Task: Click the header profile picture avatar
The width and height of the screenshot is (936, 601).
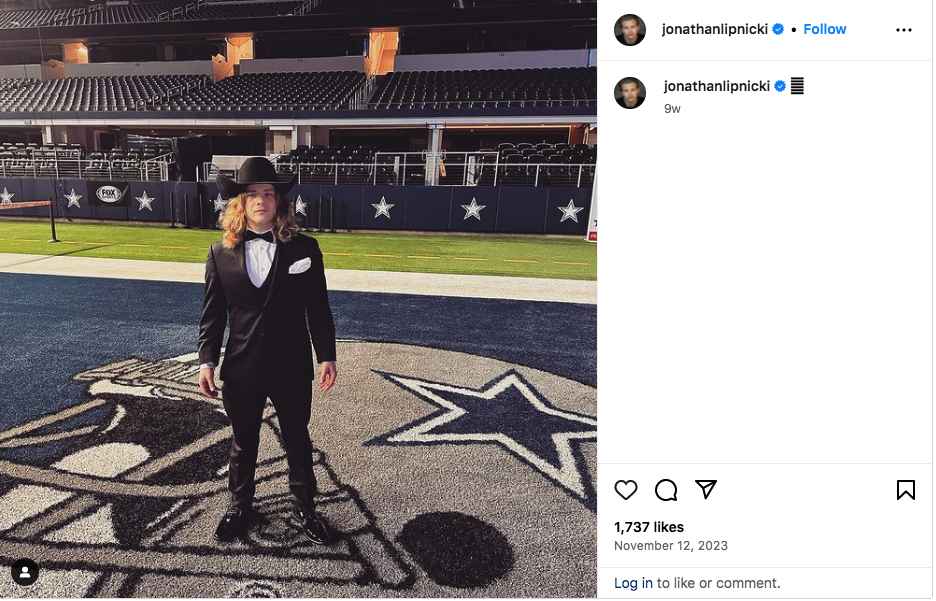Action: 630,30
